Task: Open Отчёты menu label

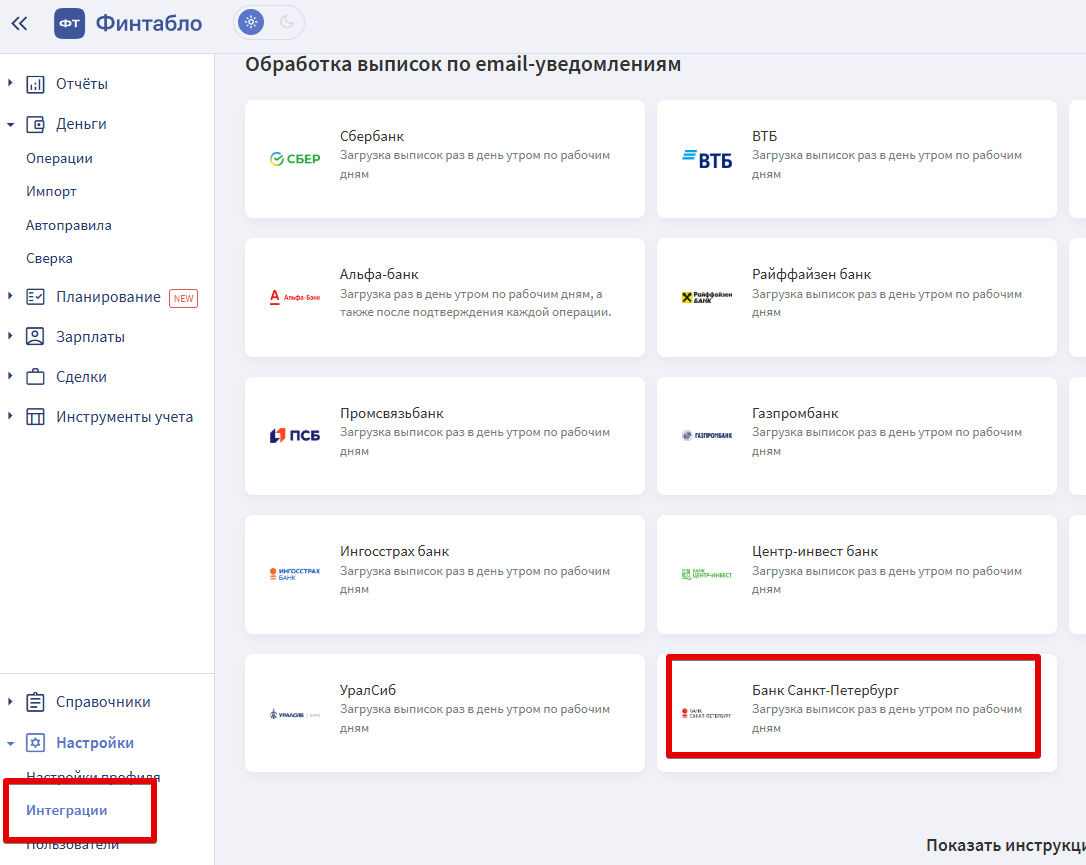Action: click(82, 84)
